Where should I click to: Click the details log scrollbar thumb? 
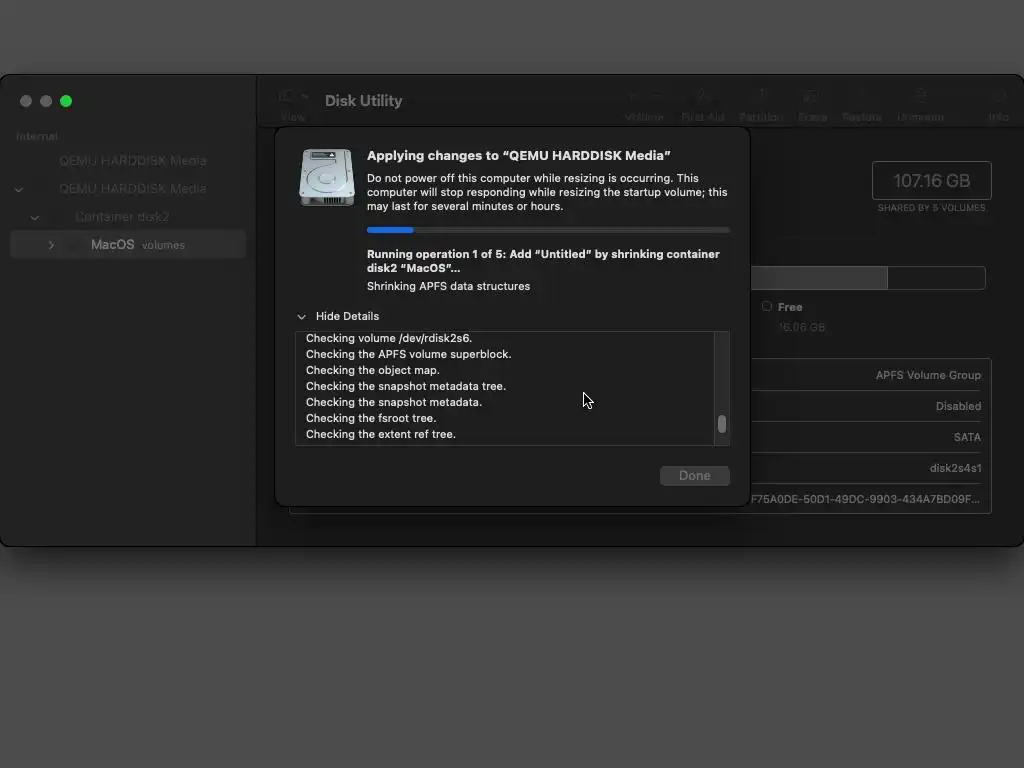point(722,424)
